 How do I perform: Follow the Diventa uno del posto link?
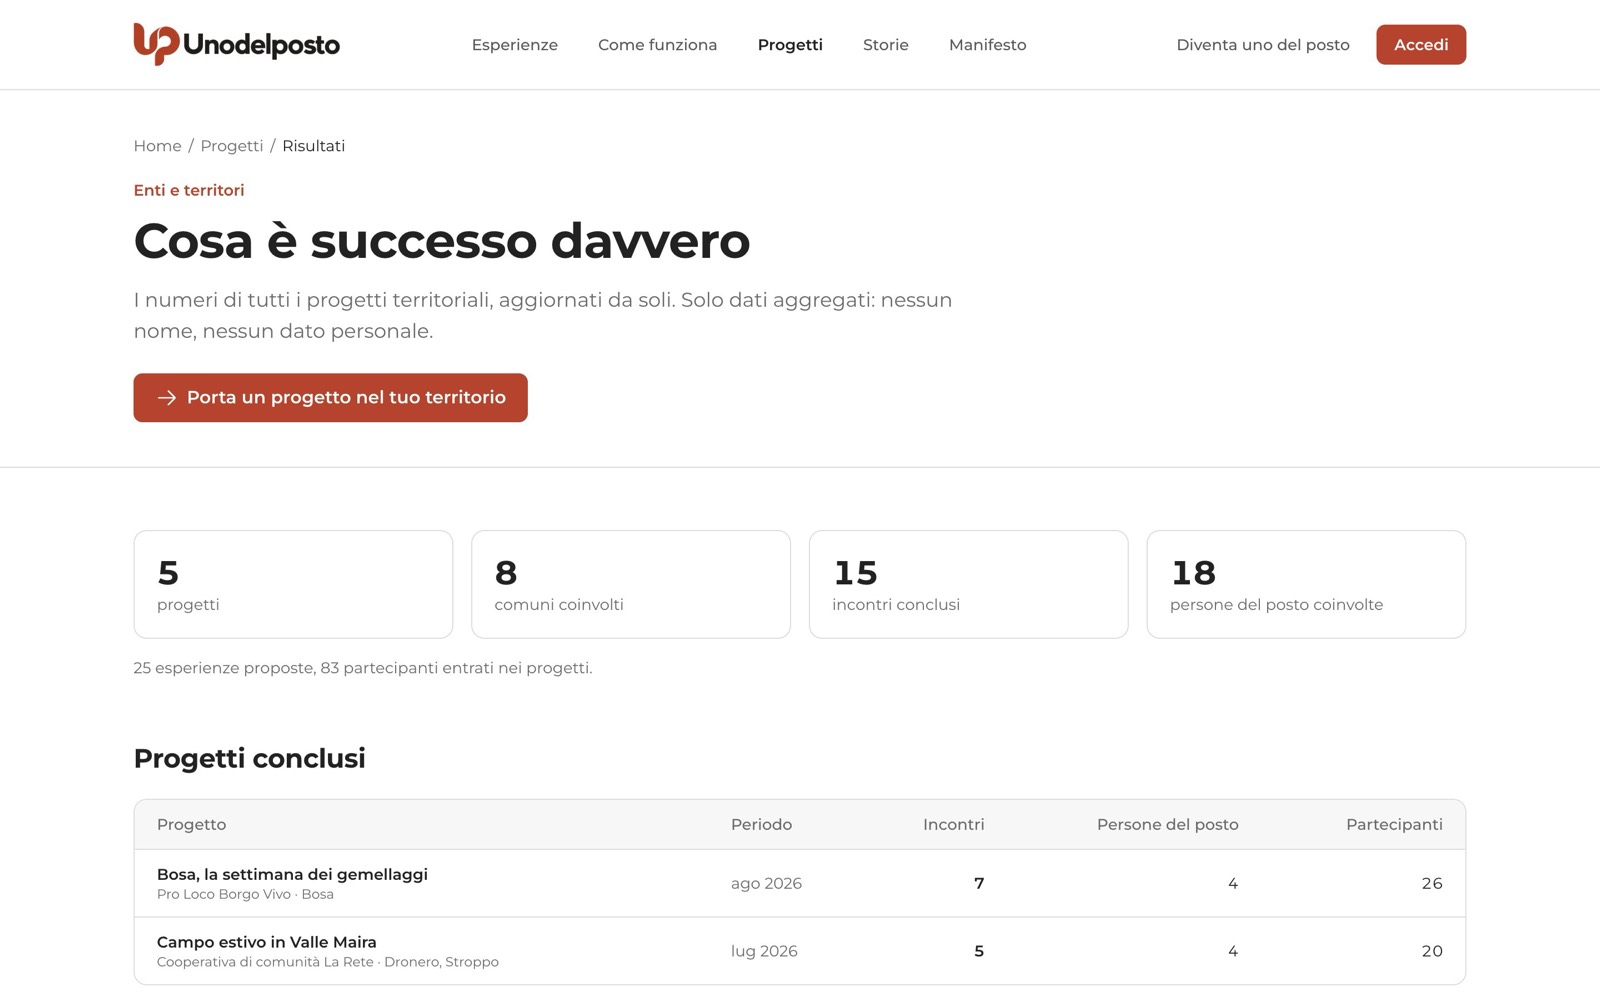[x=1263, y=45]
